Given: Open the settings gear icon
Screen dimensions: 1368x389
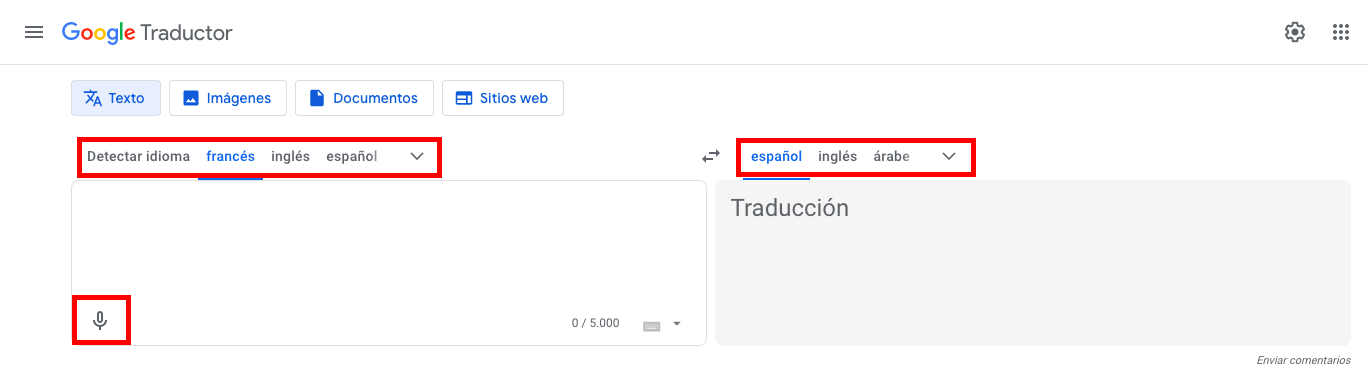Looking at the screenshot, I should point(1295,32).
